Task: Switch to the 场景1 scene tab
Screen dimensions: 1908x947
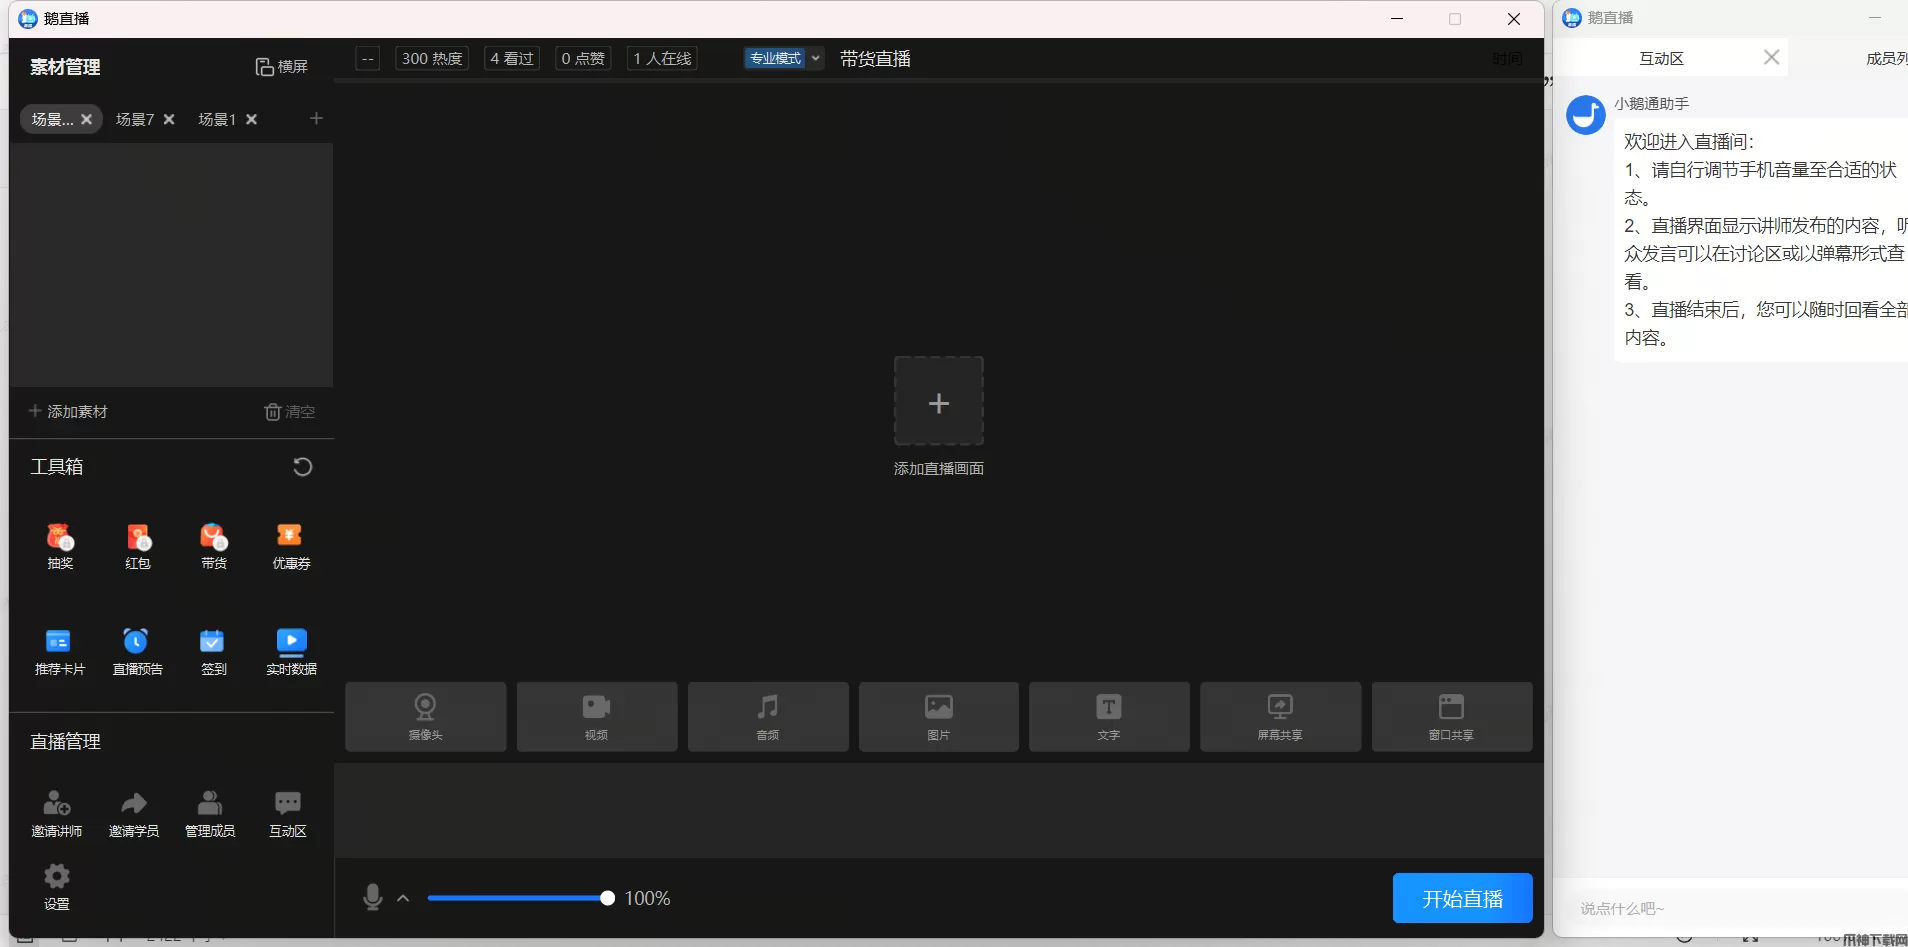Action: [x=217, y=119]
